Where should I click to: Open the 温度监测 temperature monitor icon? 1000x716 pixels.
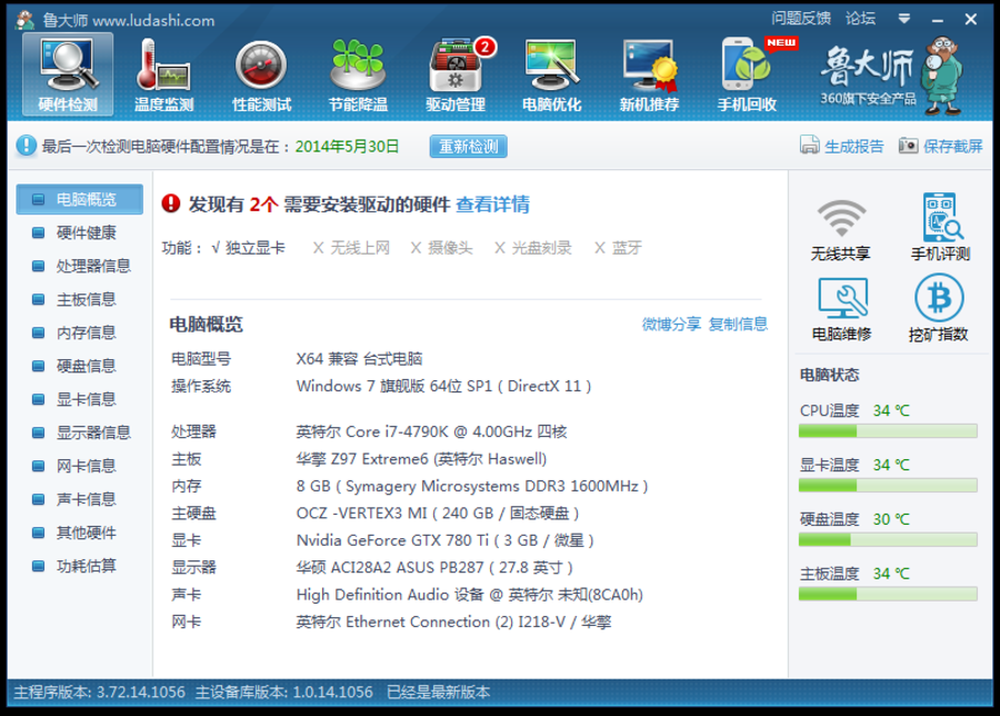163,75
